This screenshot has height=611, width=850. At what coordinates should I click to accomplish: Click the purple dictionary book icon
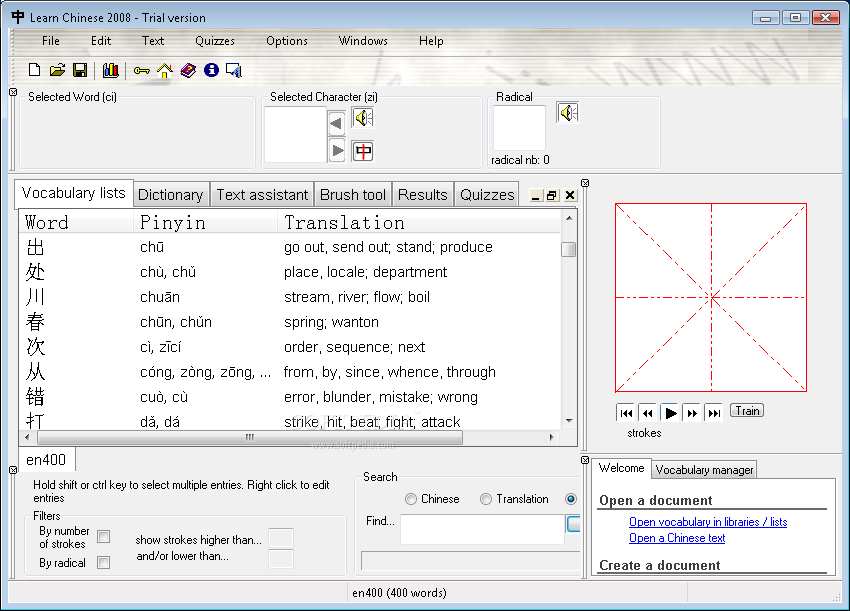pos(188,70)
